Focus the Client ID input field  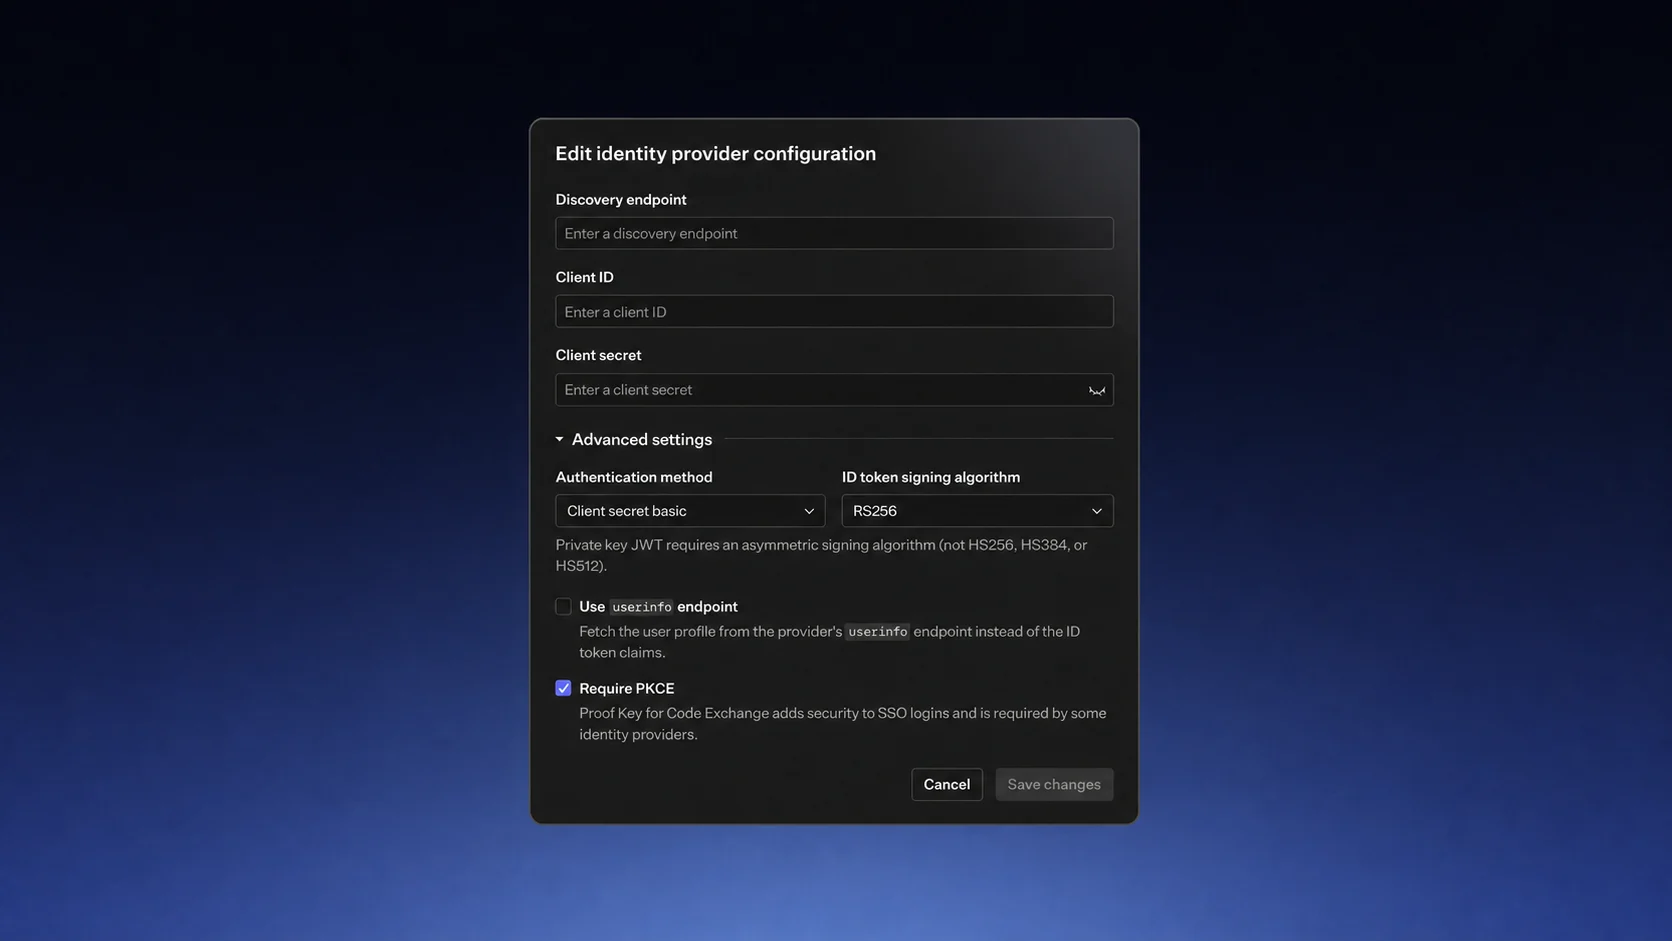pos(834,312)
